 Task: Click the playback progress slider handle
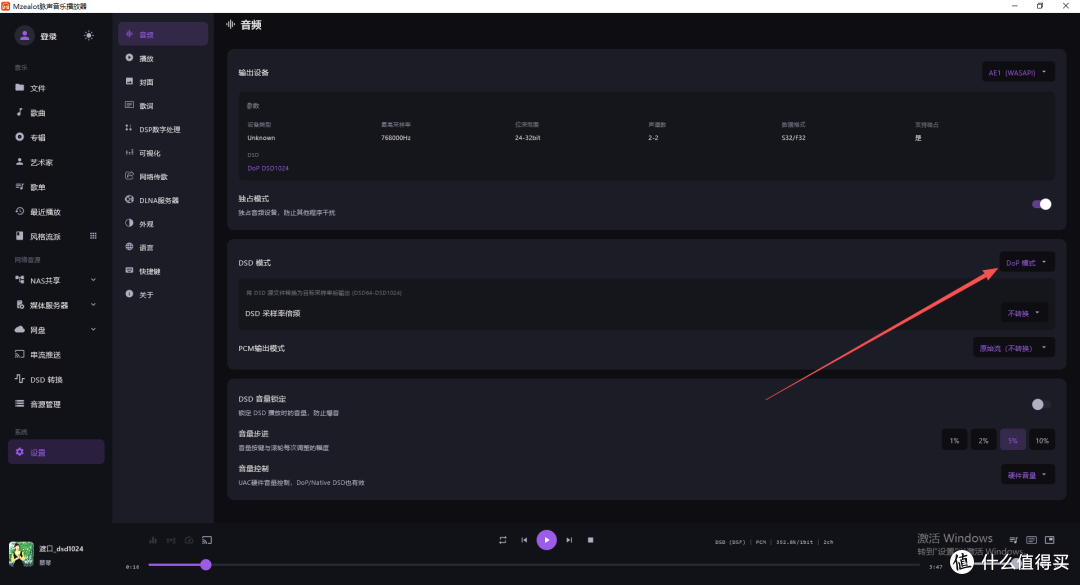pyautogui.click(x=206, y=565)
